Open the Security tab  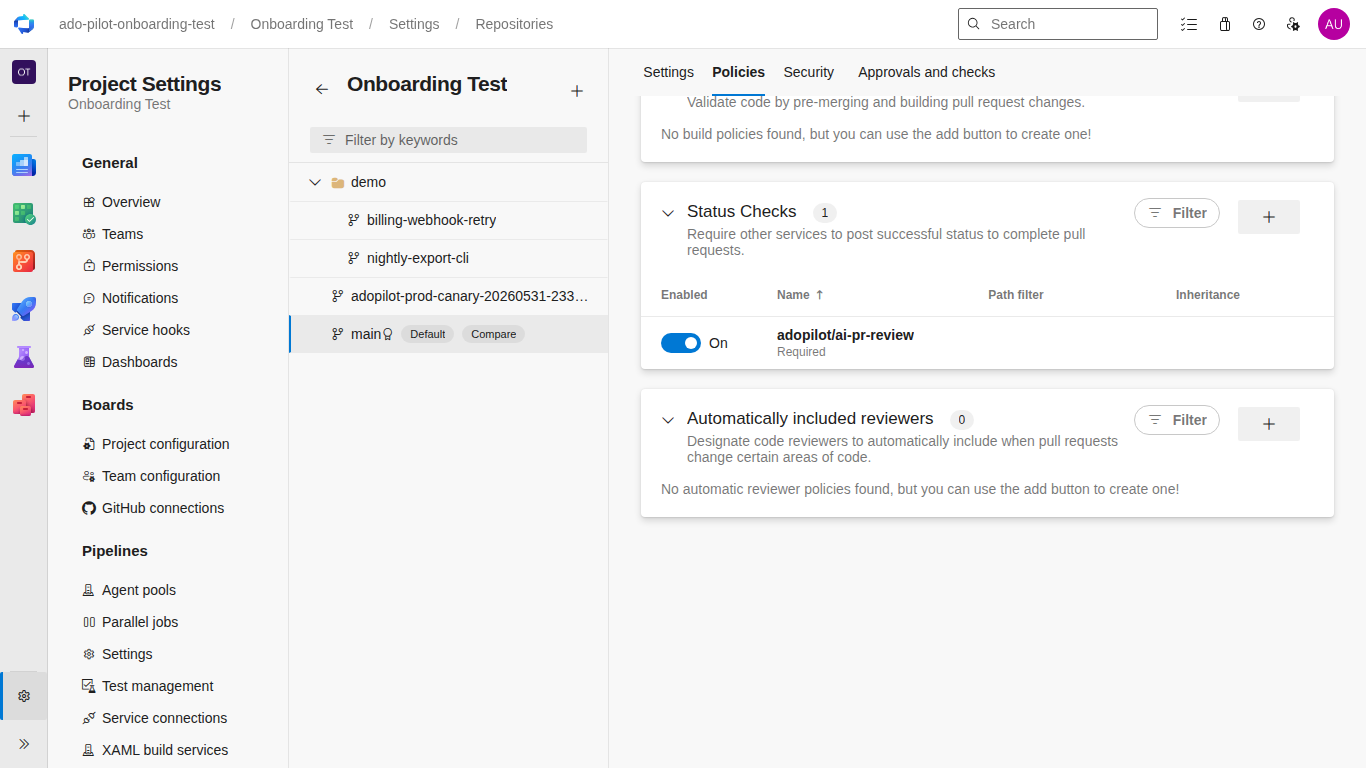[809, 72]
